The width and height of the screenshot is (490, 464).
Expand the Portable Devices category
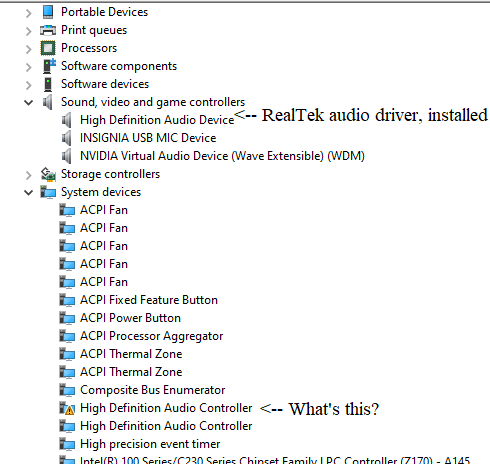point(29,13)
